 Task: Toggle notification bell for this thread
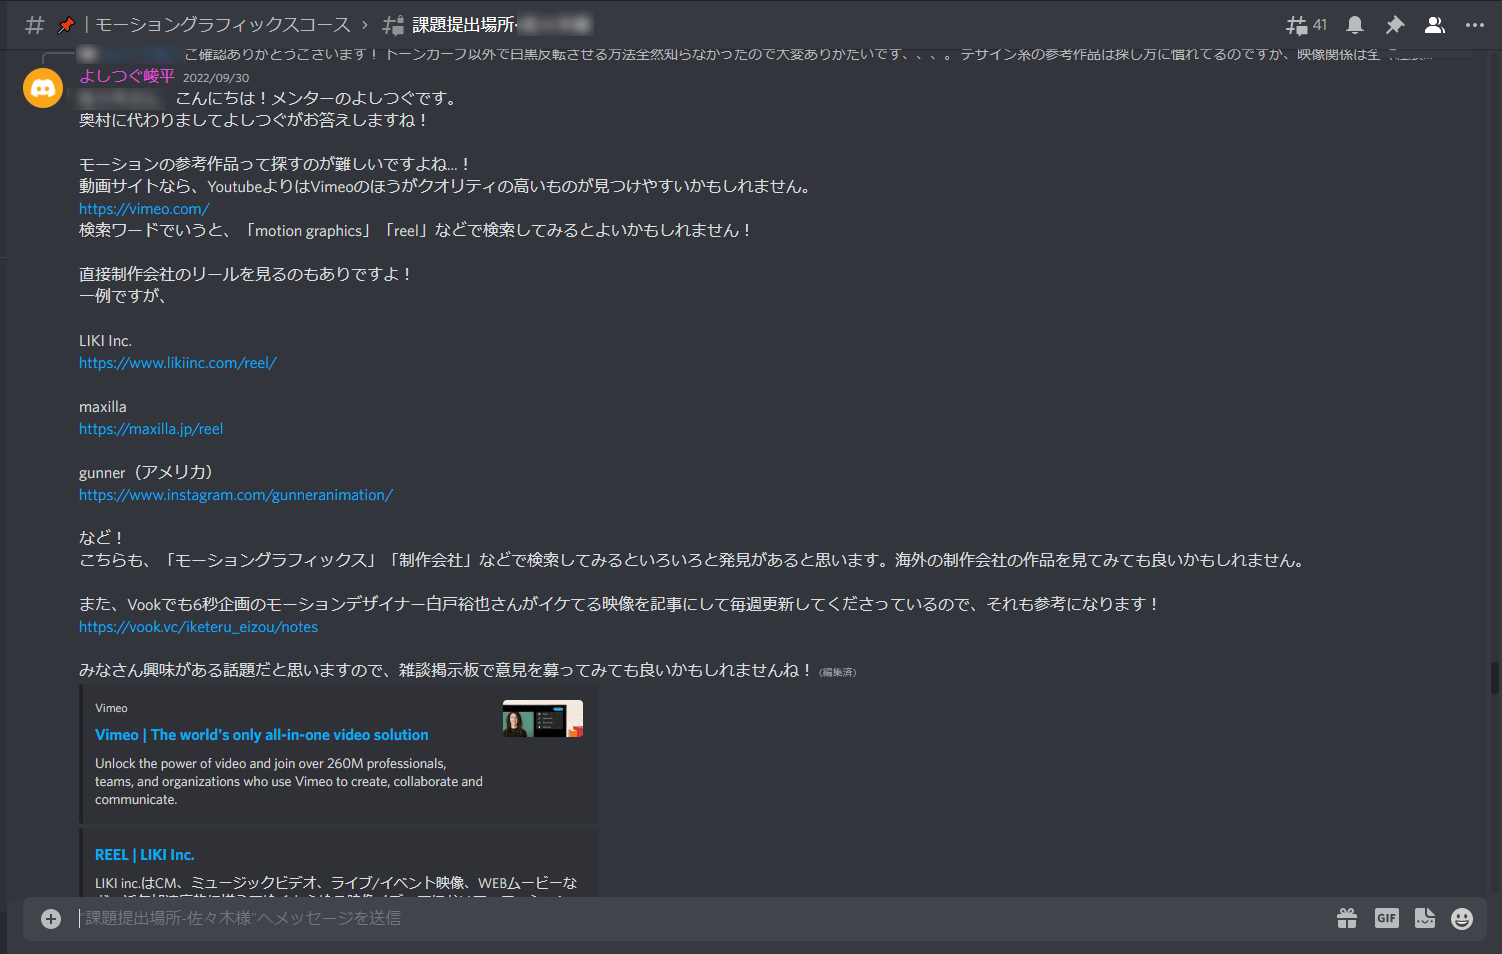pyautogui.click(x=1355, y=25)
